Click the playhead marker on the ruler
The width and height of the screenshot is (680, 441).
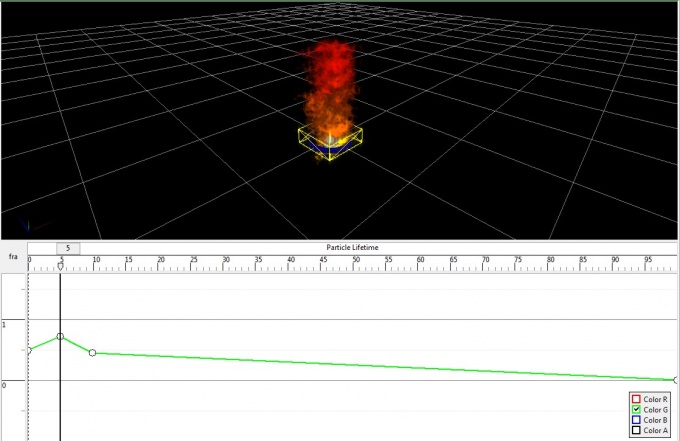click(x=61, y=267)
